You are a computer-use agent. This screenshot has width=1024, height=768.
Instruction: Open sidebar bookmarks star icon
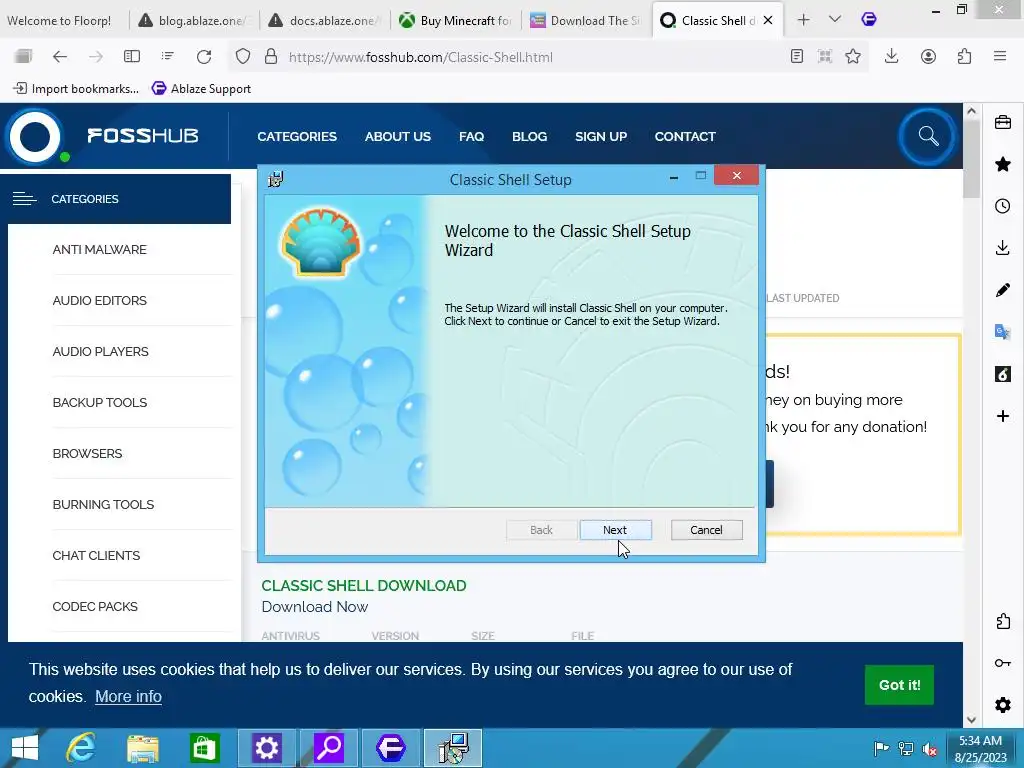(1003, 164)
